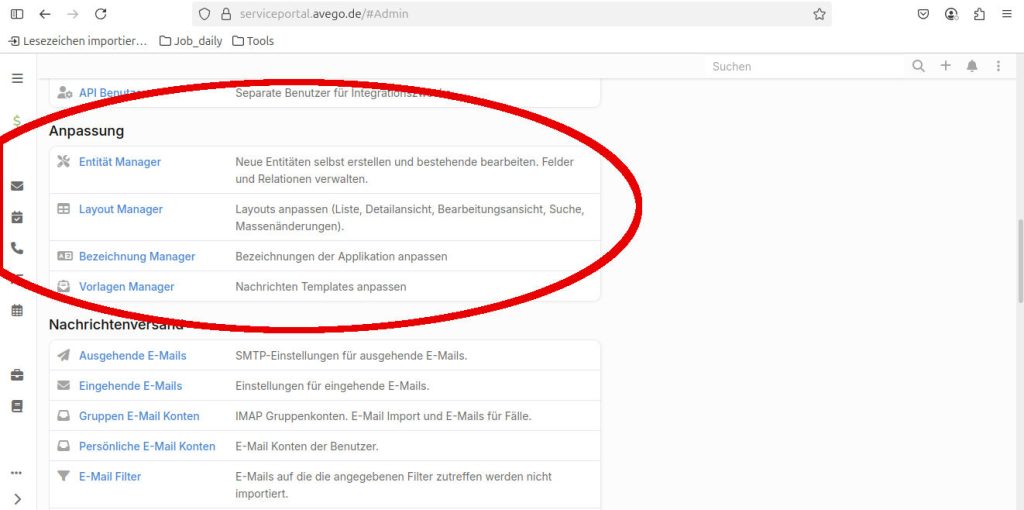1024x510 pixels.
Task: Open the Entität Manager link
Action: click(120, 162)
